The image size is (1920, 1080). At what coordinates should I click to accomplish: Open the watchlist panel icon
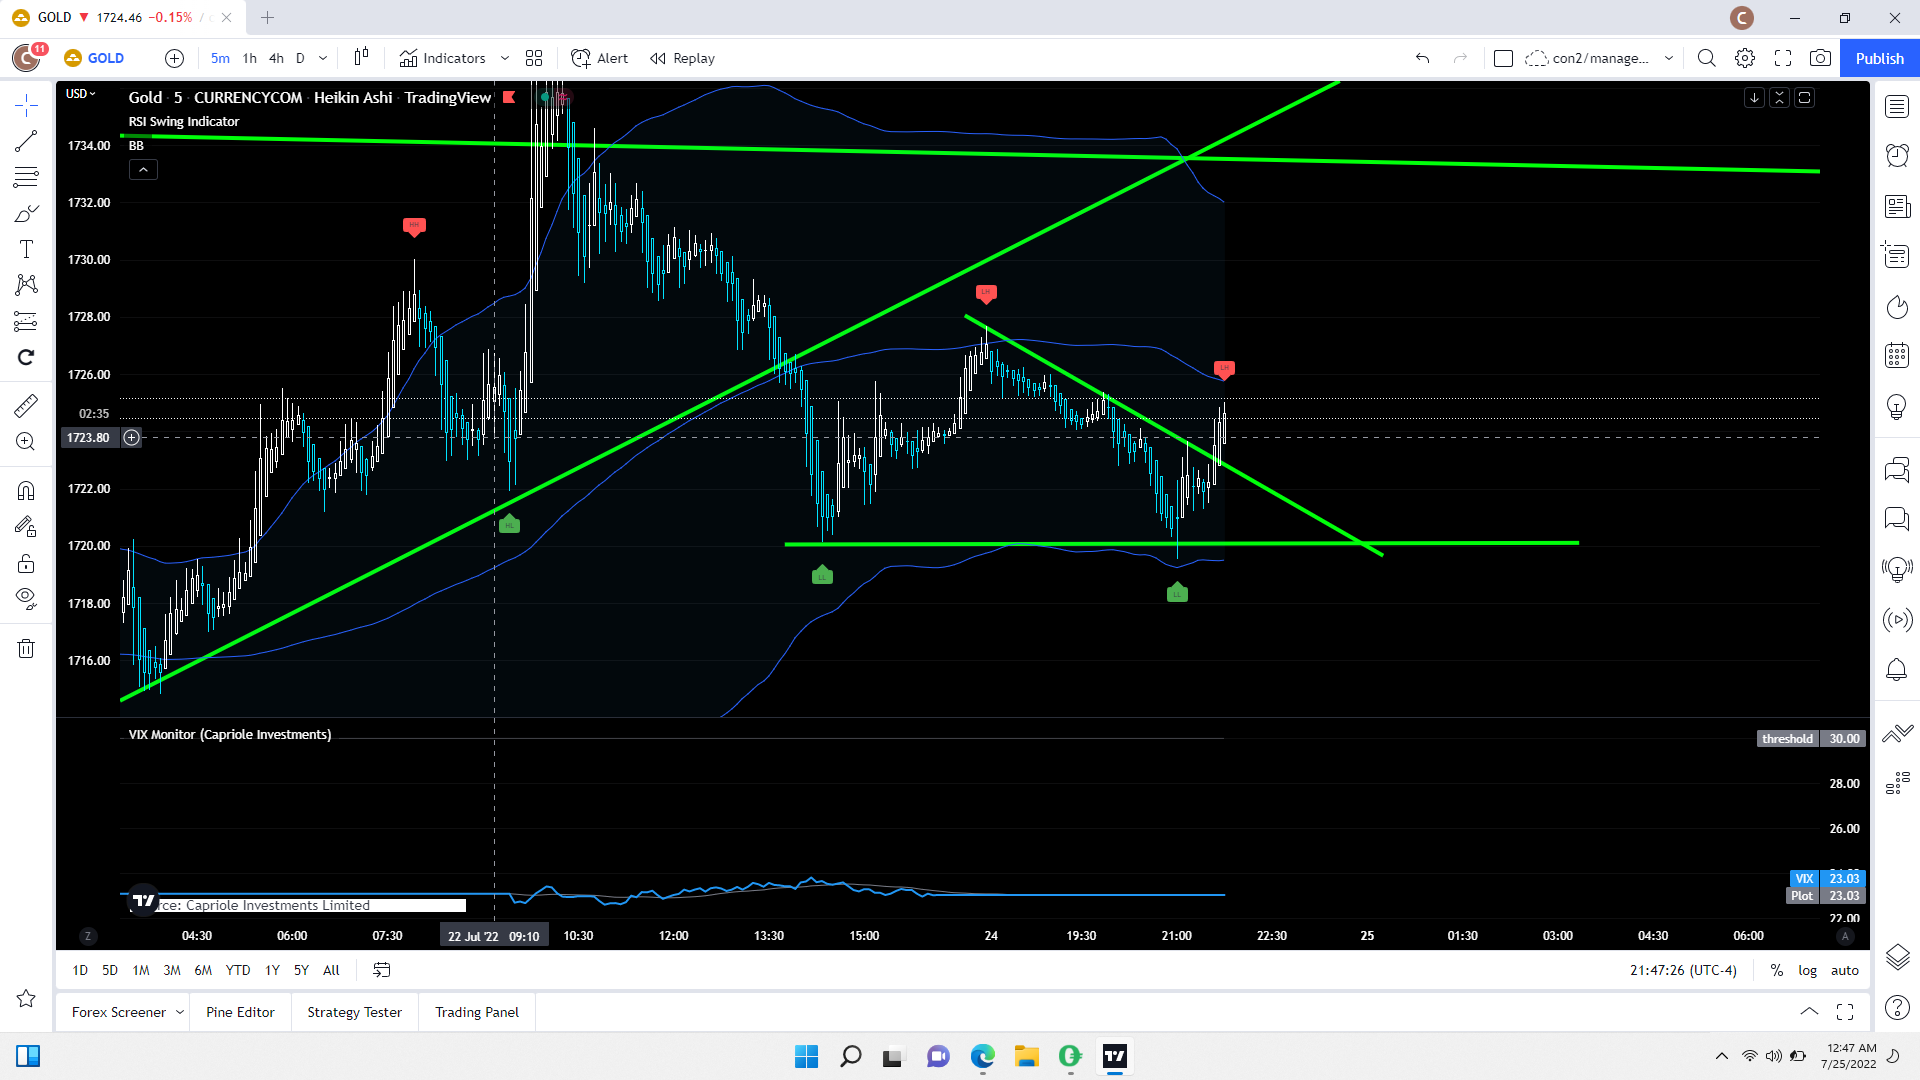1897,106
